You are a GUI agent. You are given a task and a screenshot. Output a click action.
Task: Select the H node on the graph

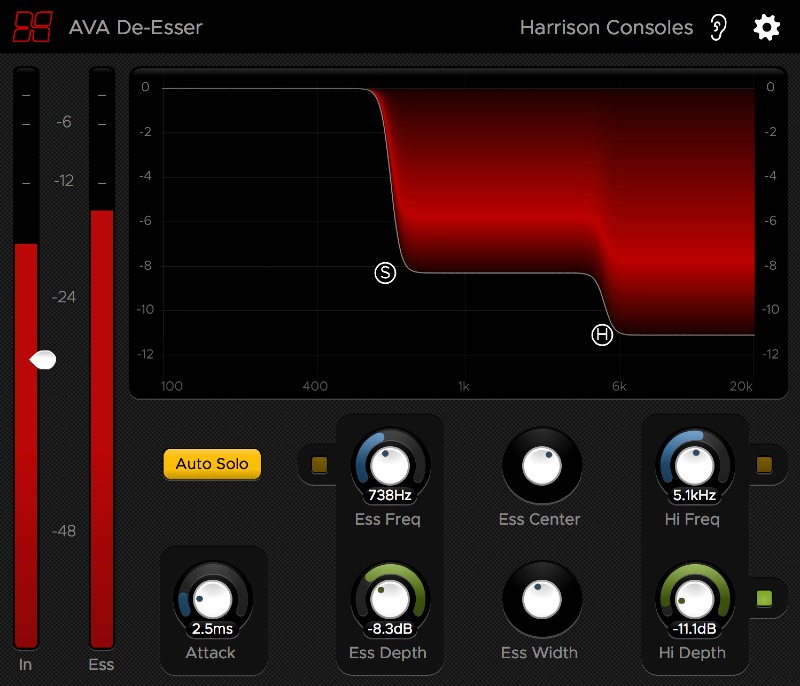coord(602,335)
